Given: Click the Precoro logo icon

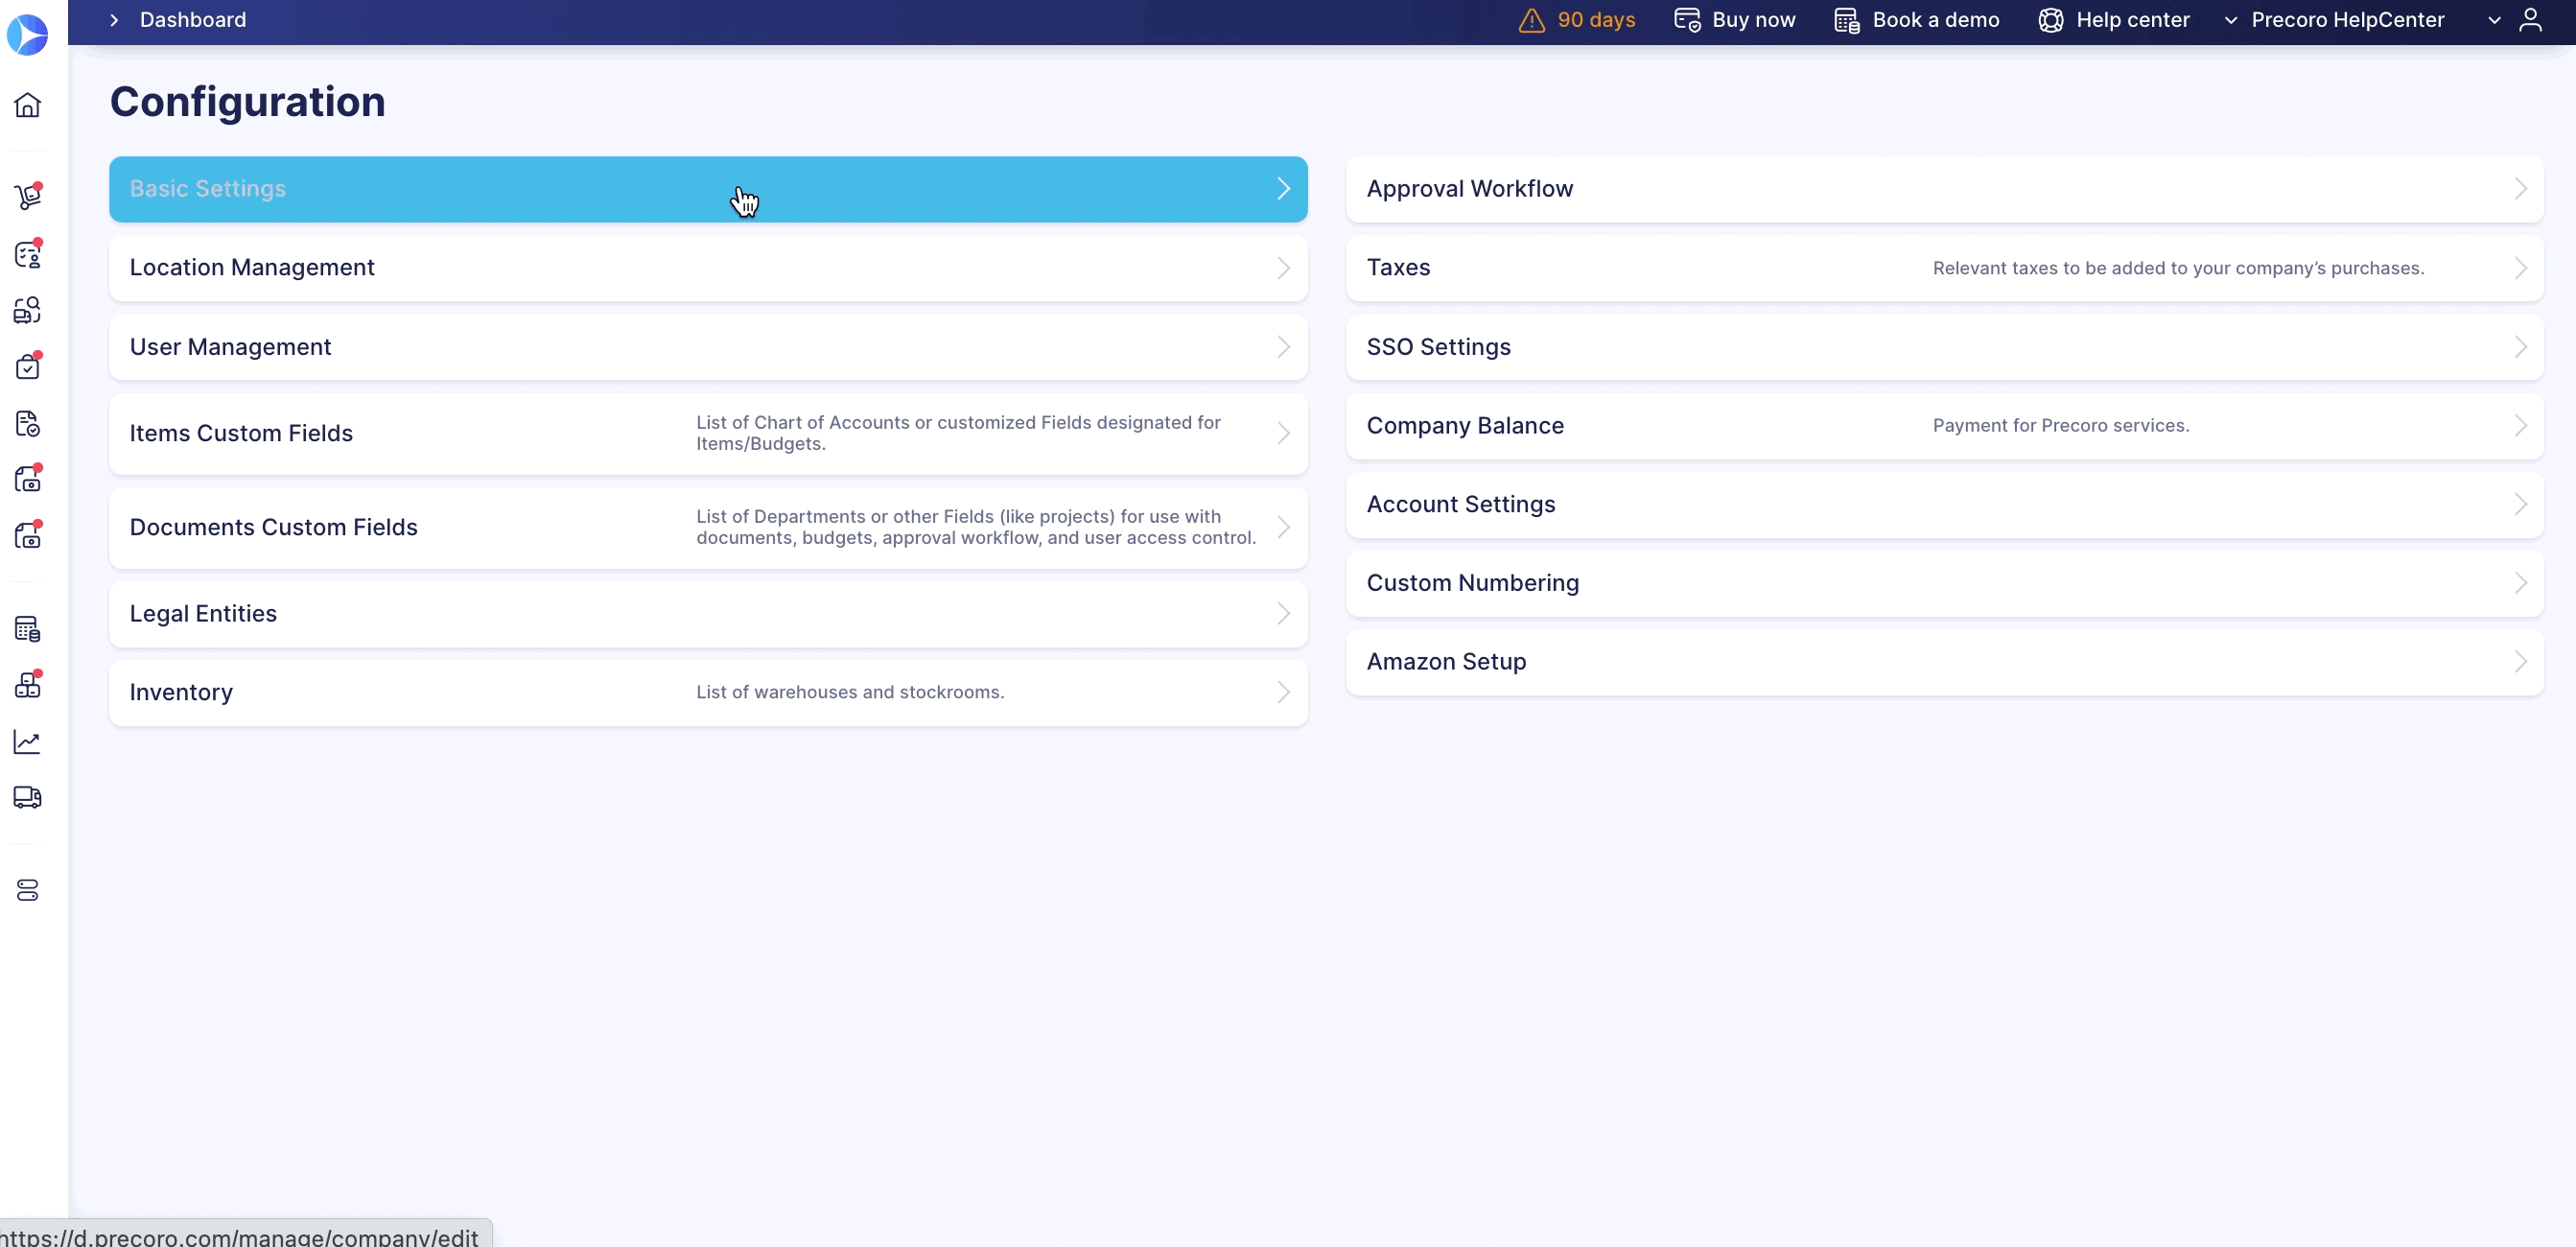Looking at the screenshot, I should coord(27,35).
